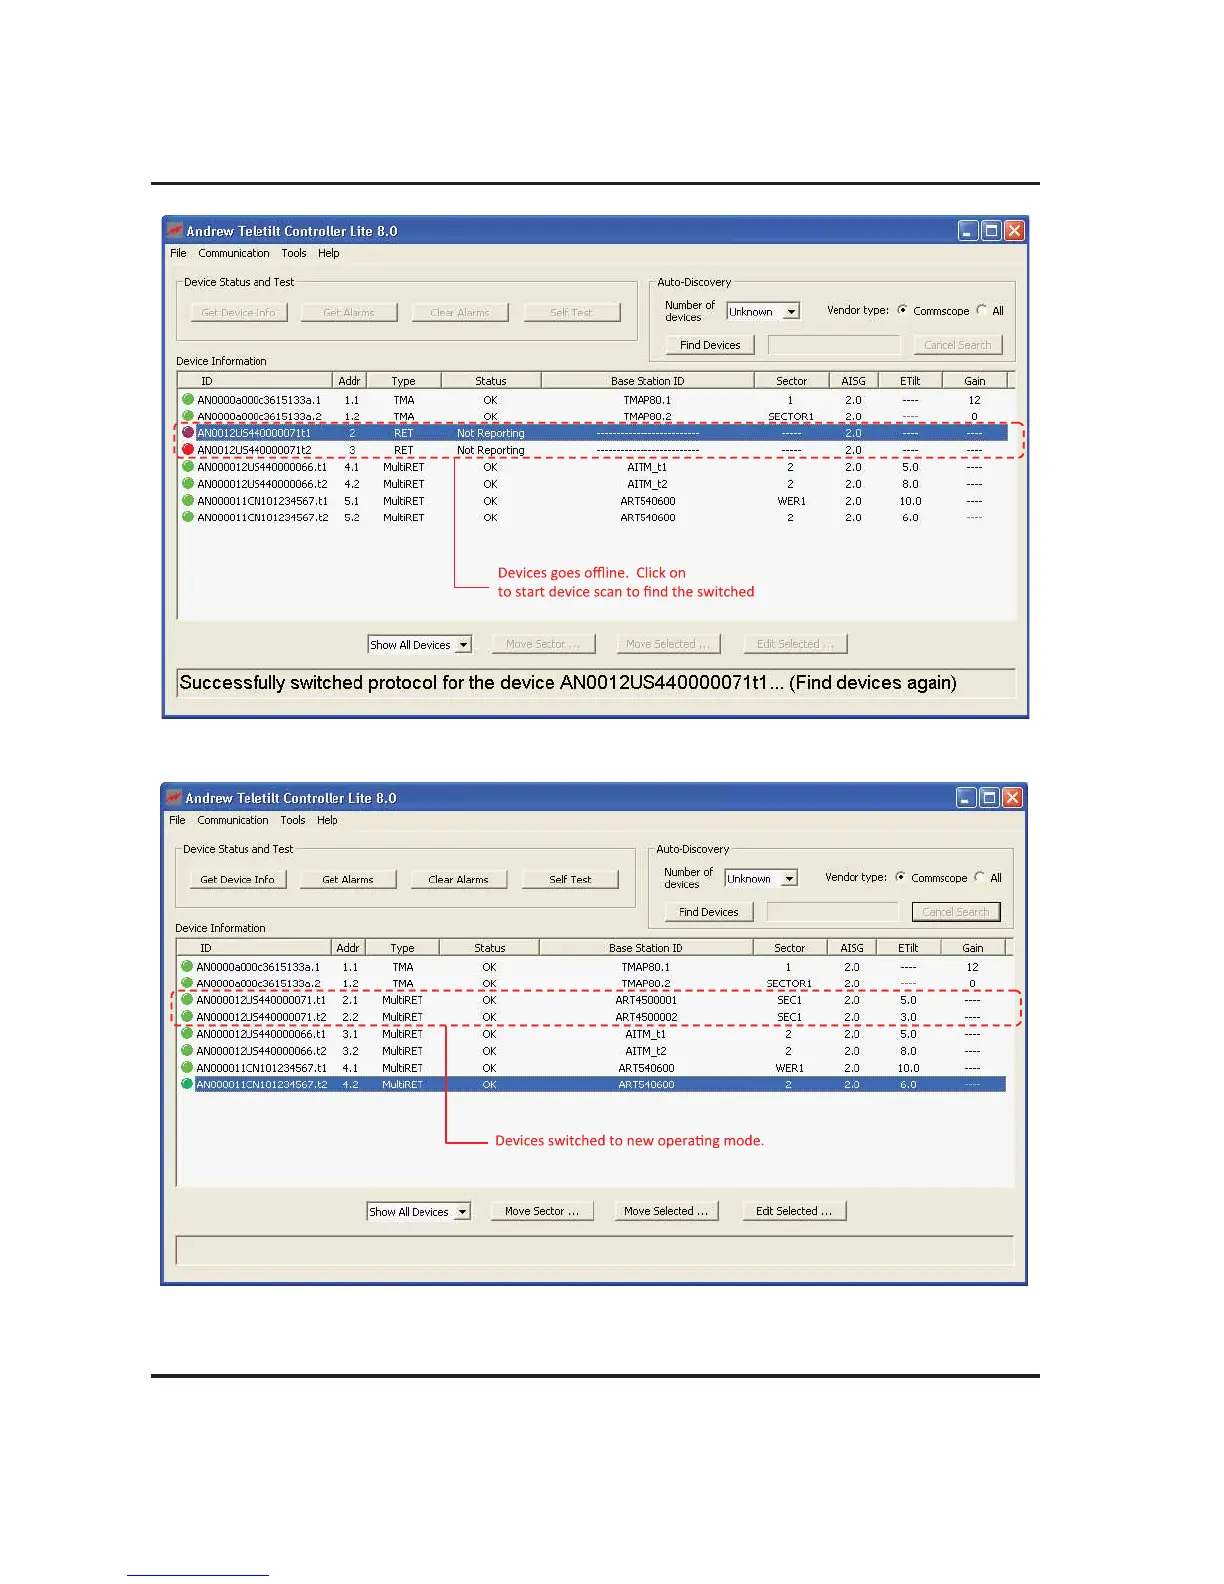Open Communication menu in lower window
This screenshot has height=1584, width=1224.
(x=233, y=820)
